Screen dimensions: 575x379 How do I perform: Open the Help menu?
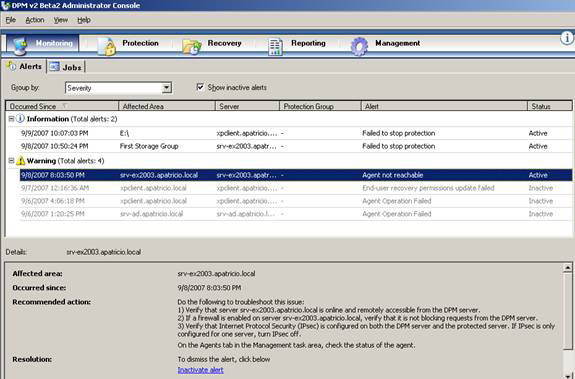click(x=84, y=20)
